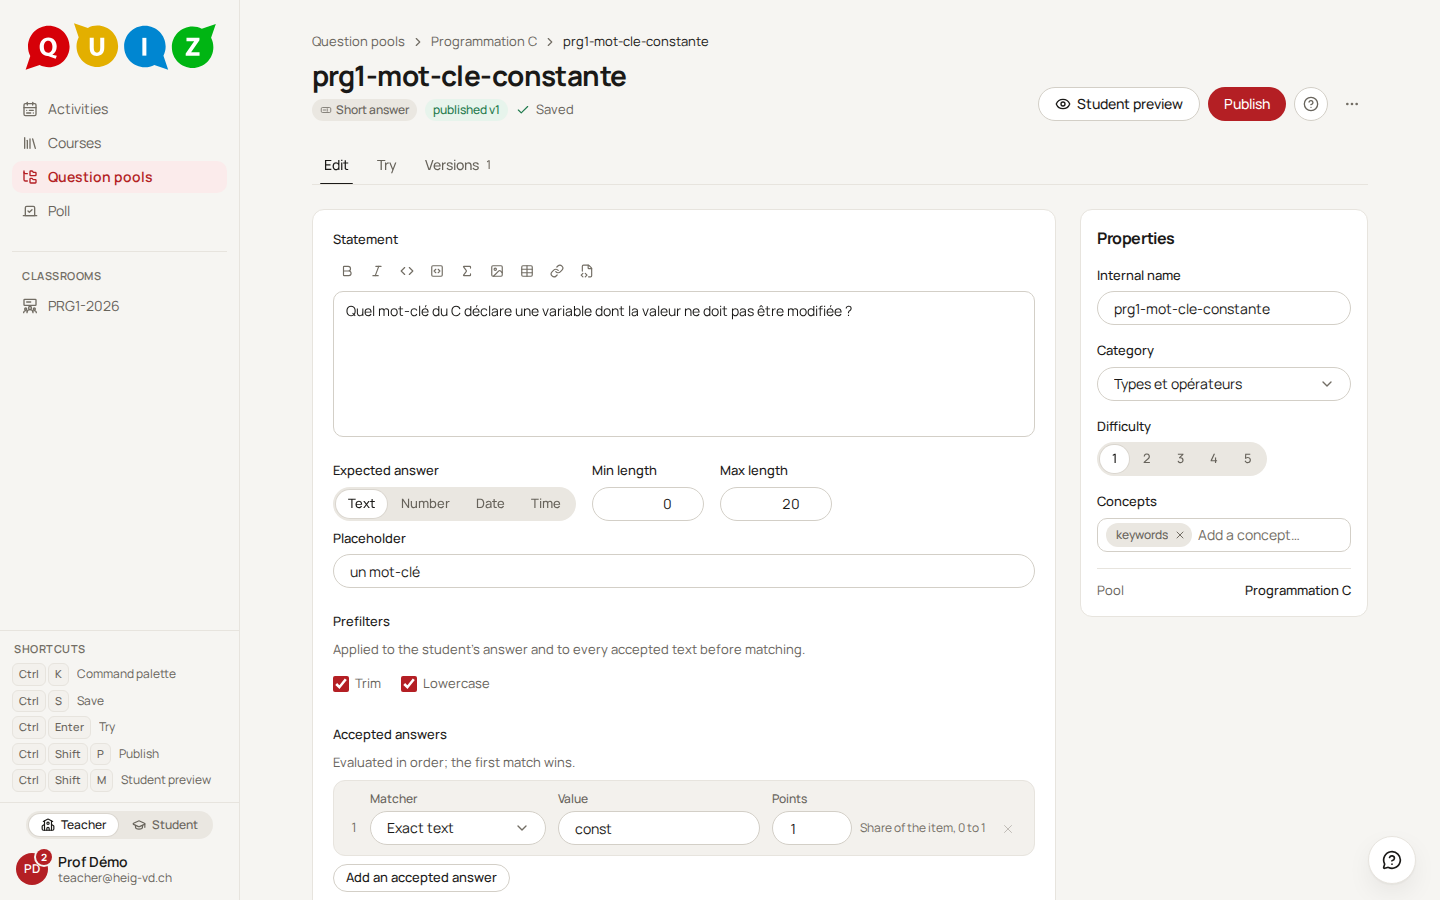Screen dimensions: 1440x900
Task: Insert a math formula with the sigma icon
Action: tap(467, 271)
